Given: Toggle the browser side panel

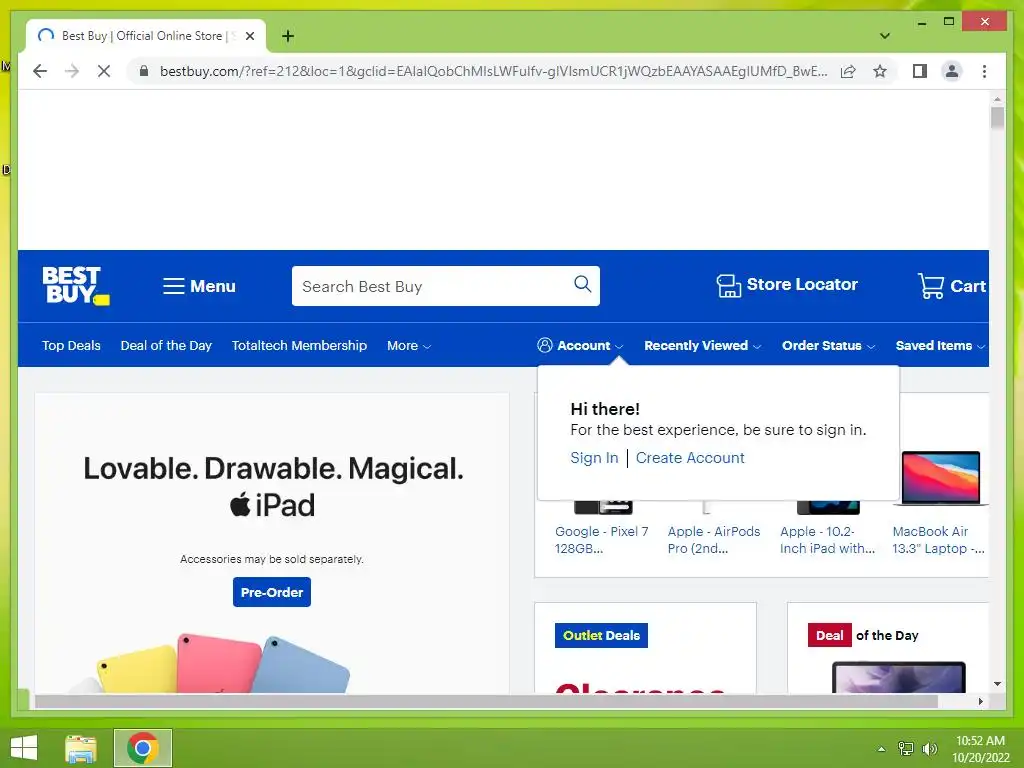Looking at the screenshot, I should pos(920,71).
